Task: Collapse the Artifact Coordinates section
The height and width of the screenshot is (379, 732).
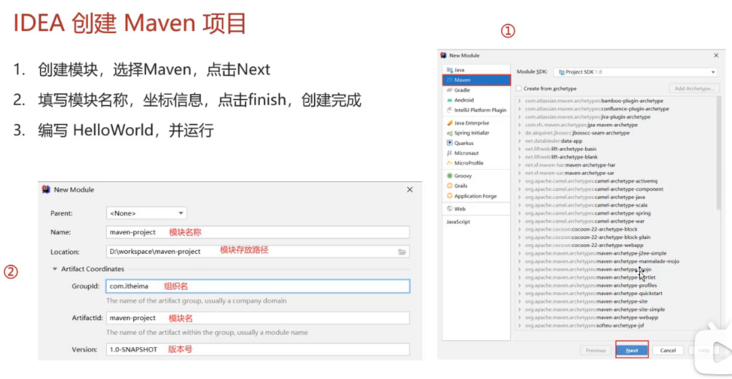Action: pyautogui.click(x=55, y=269)
